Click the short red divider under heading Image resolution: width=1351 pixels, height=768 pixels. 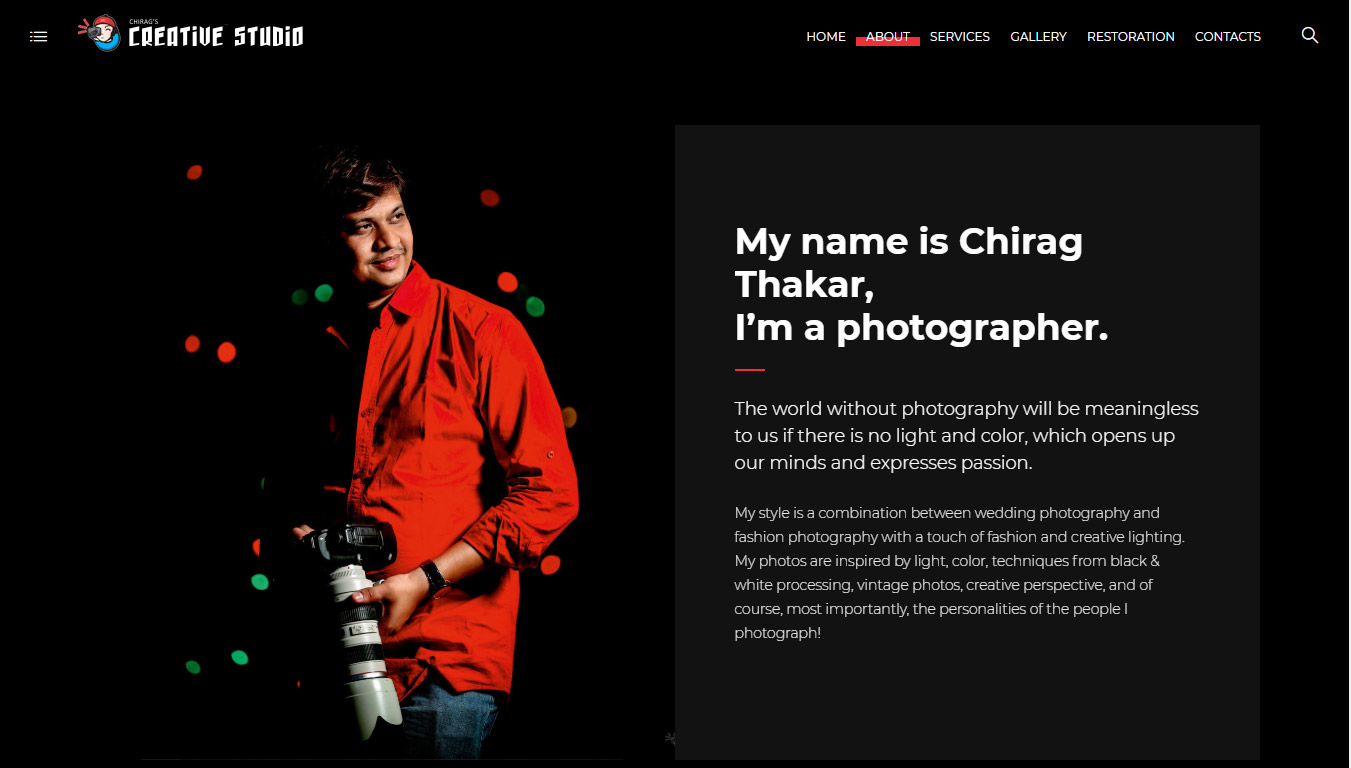(x=750, y=370)
